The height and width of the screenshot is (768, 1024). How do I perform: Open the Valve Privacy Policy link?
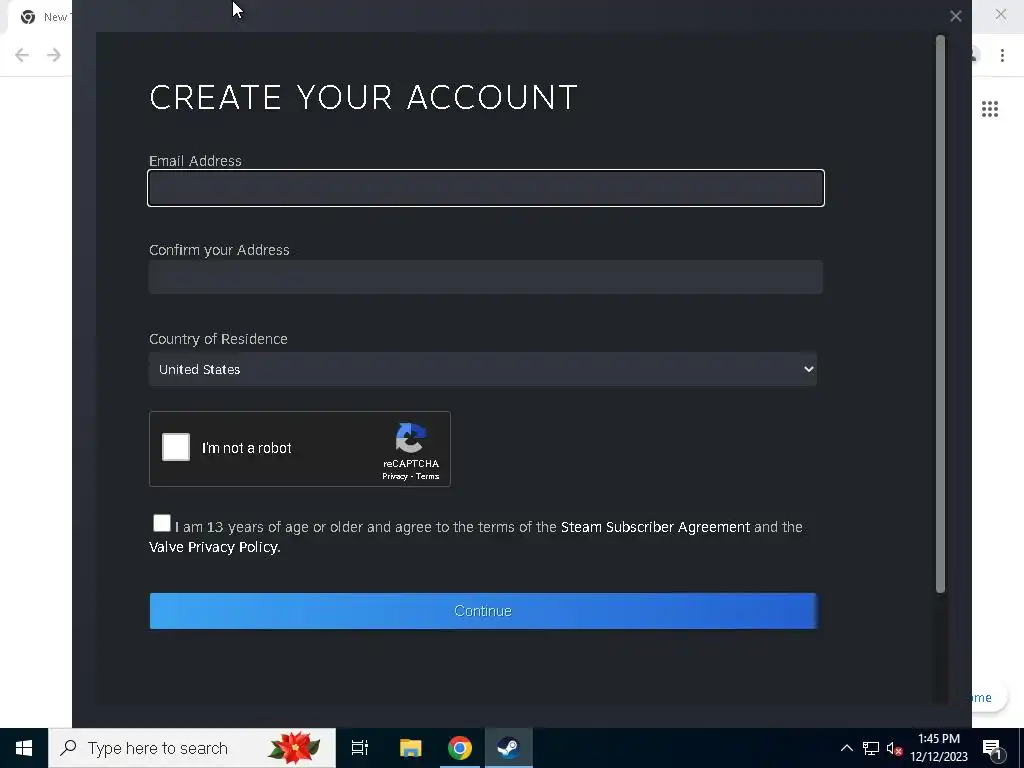click(214, 547)
